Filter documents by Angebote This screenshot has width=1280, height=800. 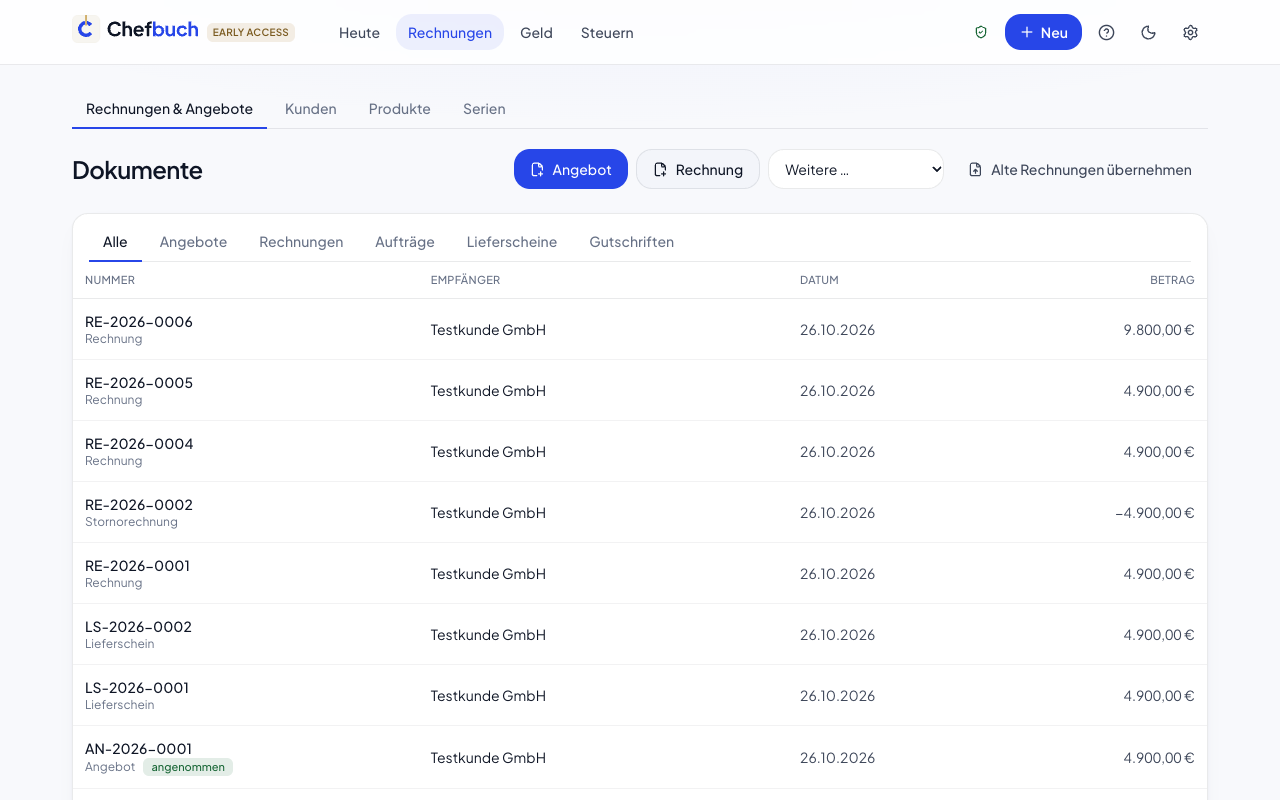pyautogui.click(x=193, y=242)
